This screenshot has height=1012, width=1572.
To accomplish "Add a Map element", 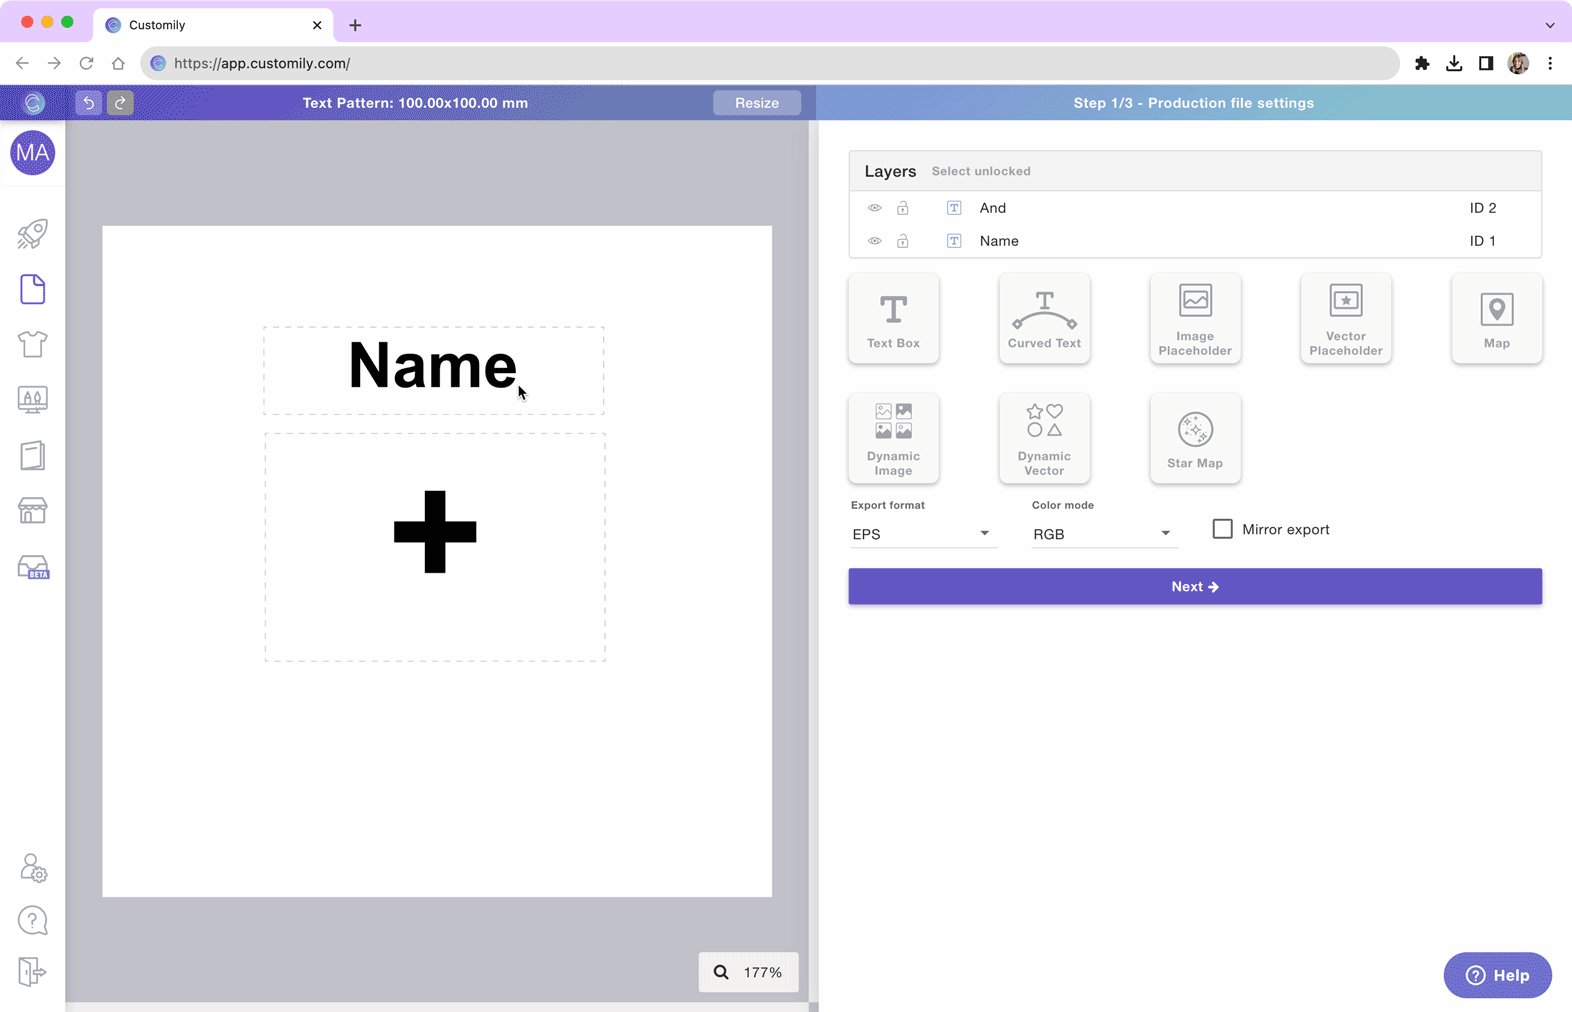I will (1496, 318).
